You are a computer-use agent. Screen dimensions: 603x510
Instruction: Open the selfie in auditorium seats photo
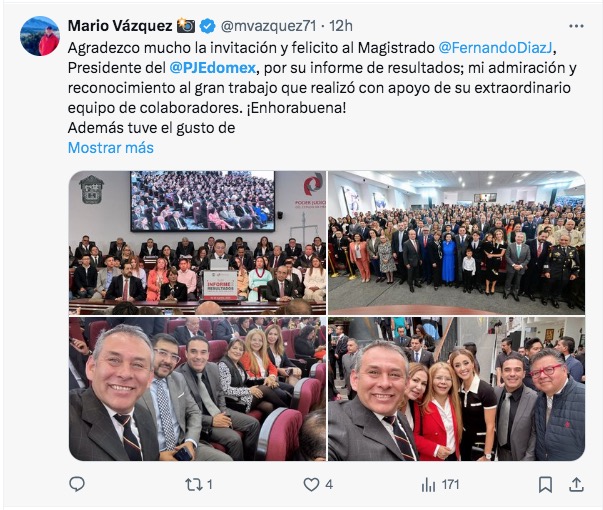pos(197,388)
